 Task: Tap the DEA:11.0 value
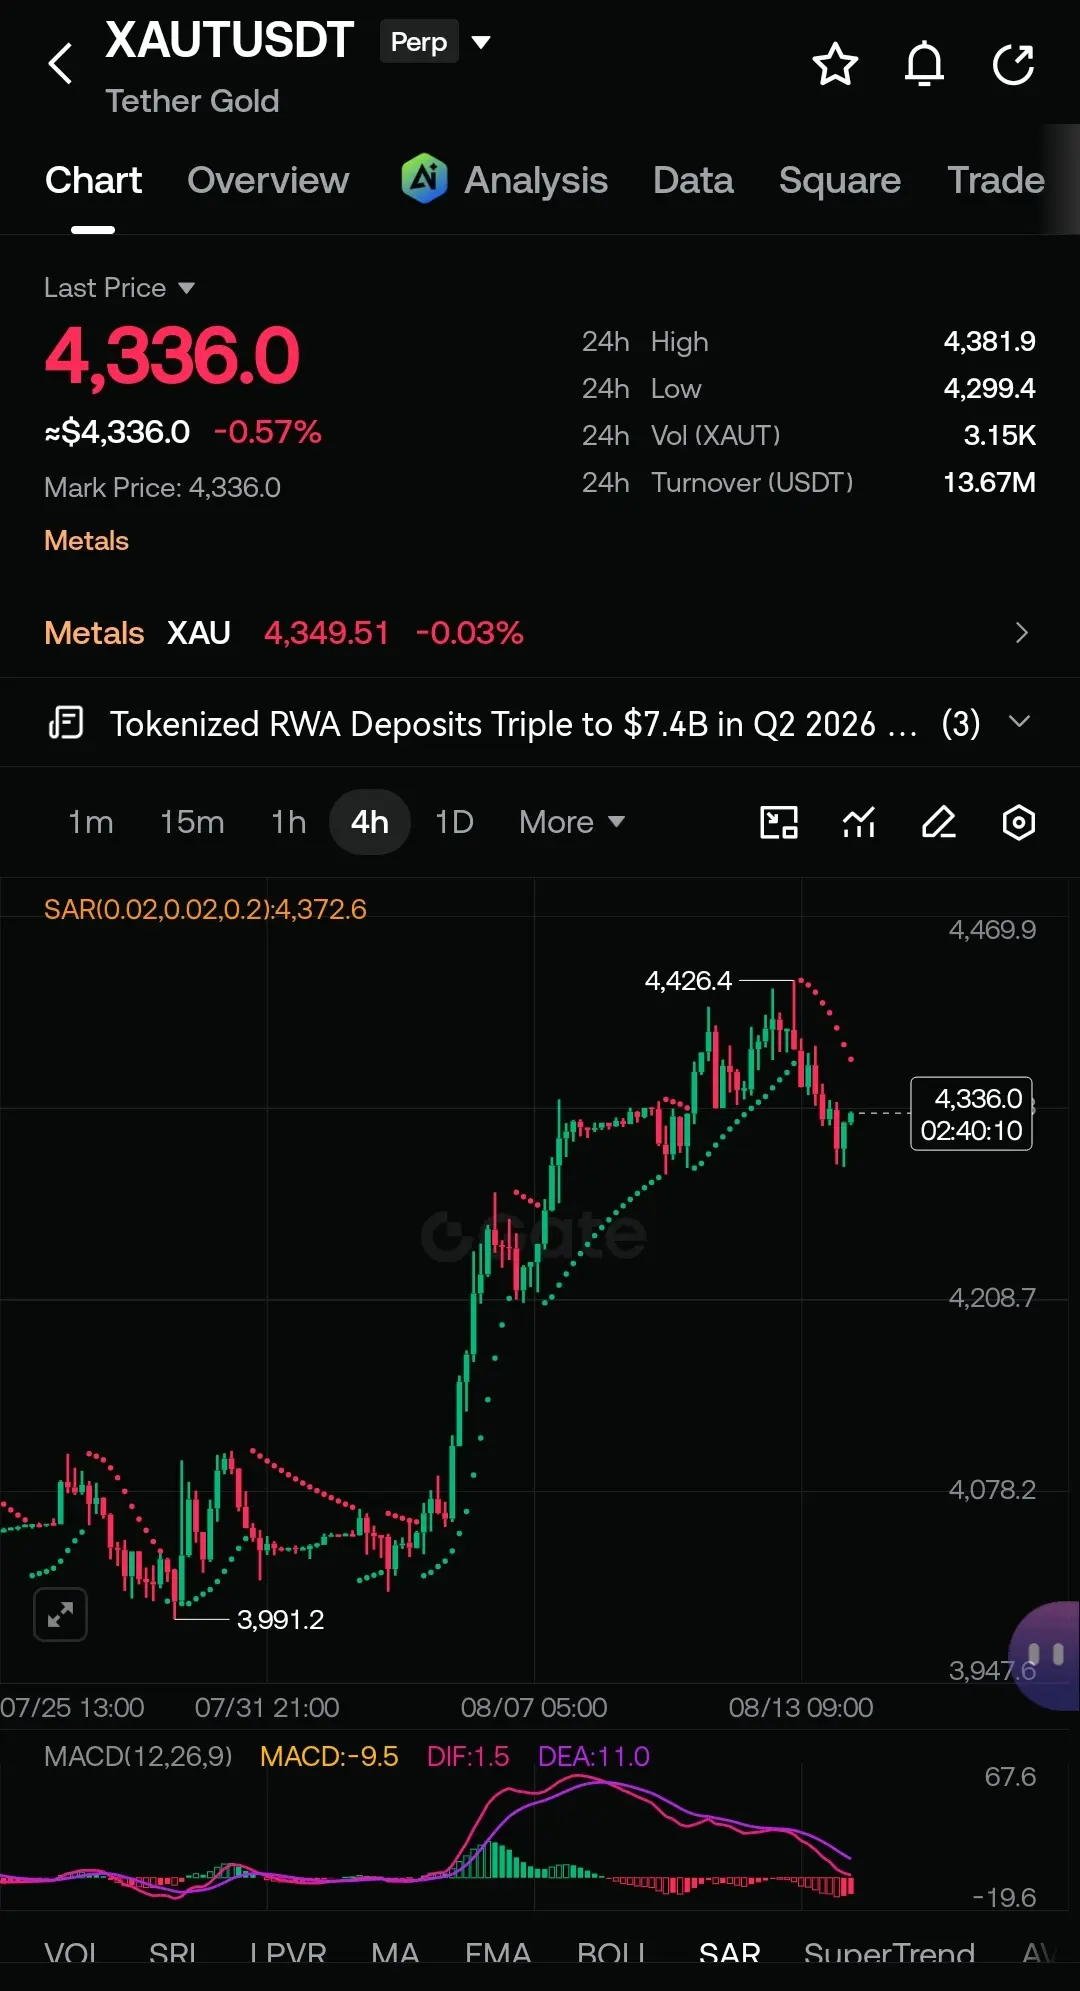point(594,1756)
